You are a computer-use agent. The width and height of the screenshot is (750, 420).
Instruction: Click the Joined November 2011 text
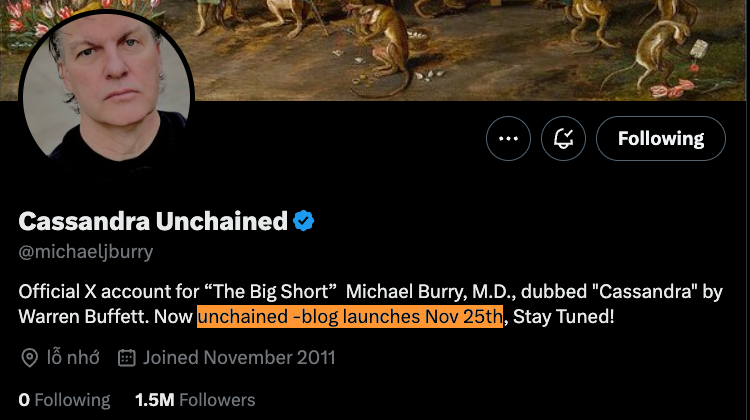(239, 357)
